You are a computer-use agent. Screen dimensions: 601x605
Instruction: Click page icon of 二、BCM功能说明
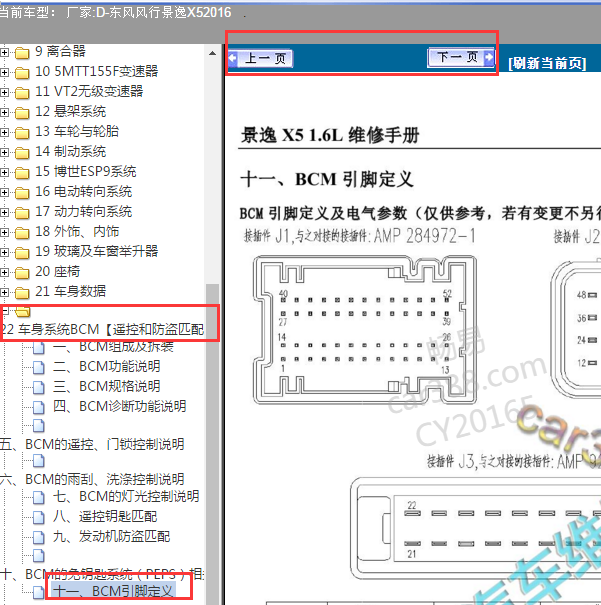39,367
